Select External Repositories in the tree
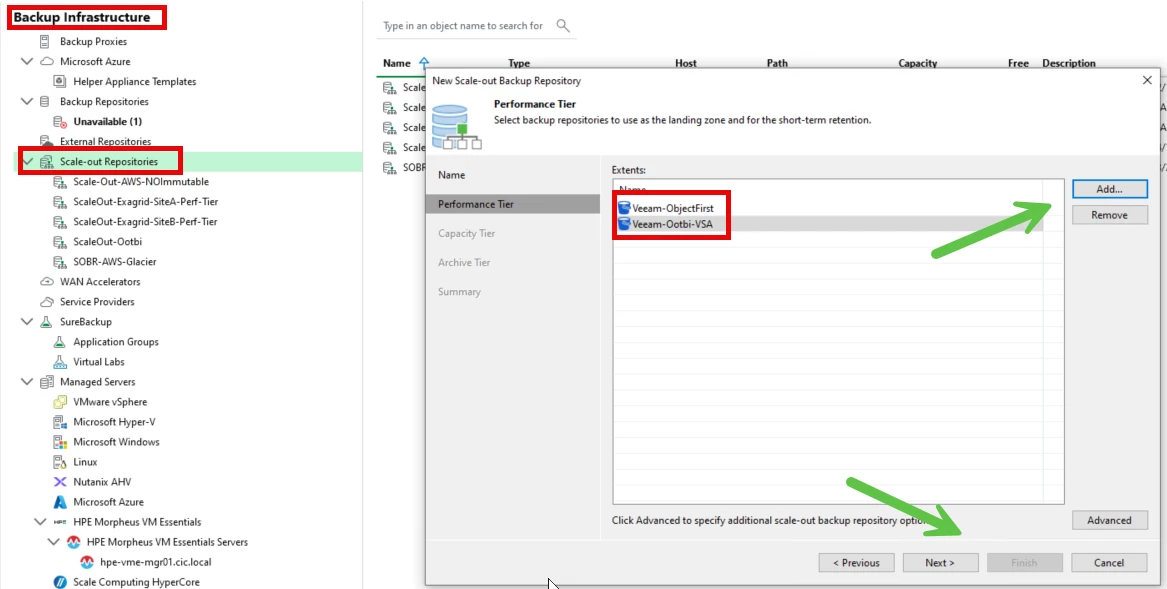 coord(105,141)
